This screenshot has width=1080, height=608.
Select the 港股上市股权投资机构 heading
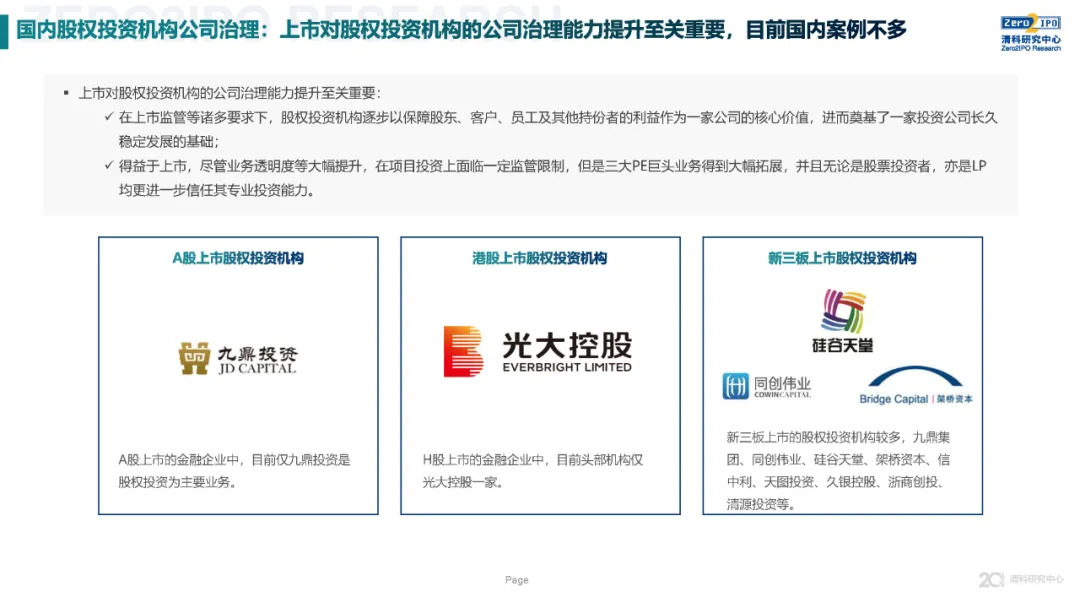[540, 258]
